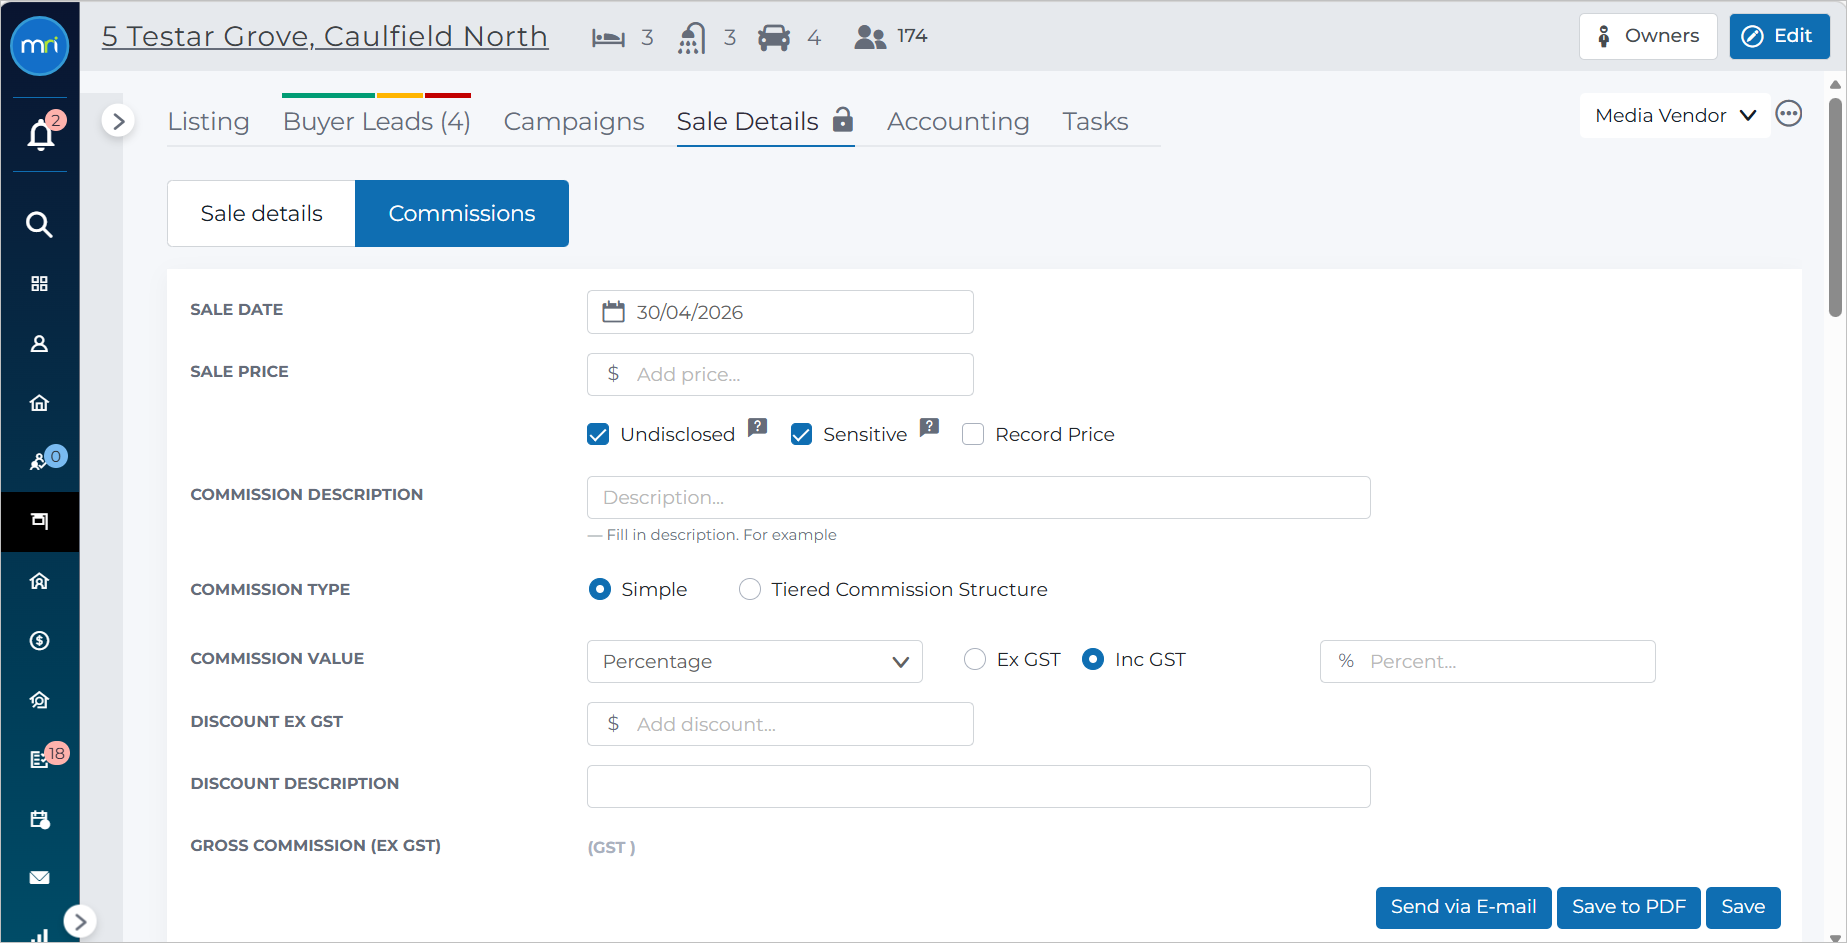Open the more options ellipsis circle icon
The height and width of the screenshot is (943, 1847).
click(x=1789, y=114)
